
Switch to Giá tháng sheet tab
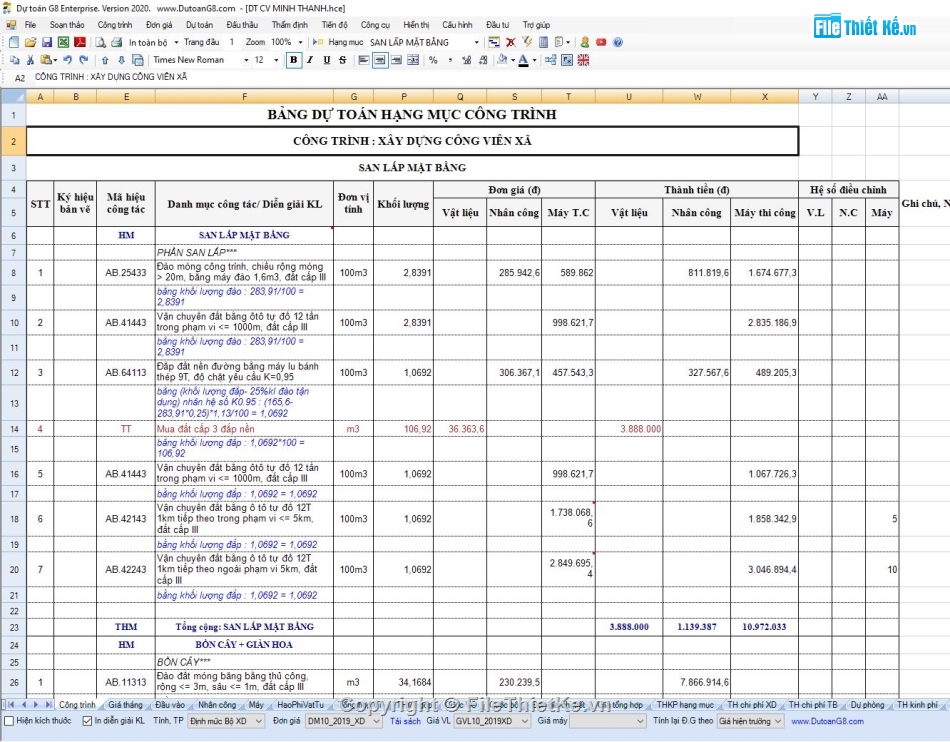pos(125,704)
